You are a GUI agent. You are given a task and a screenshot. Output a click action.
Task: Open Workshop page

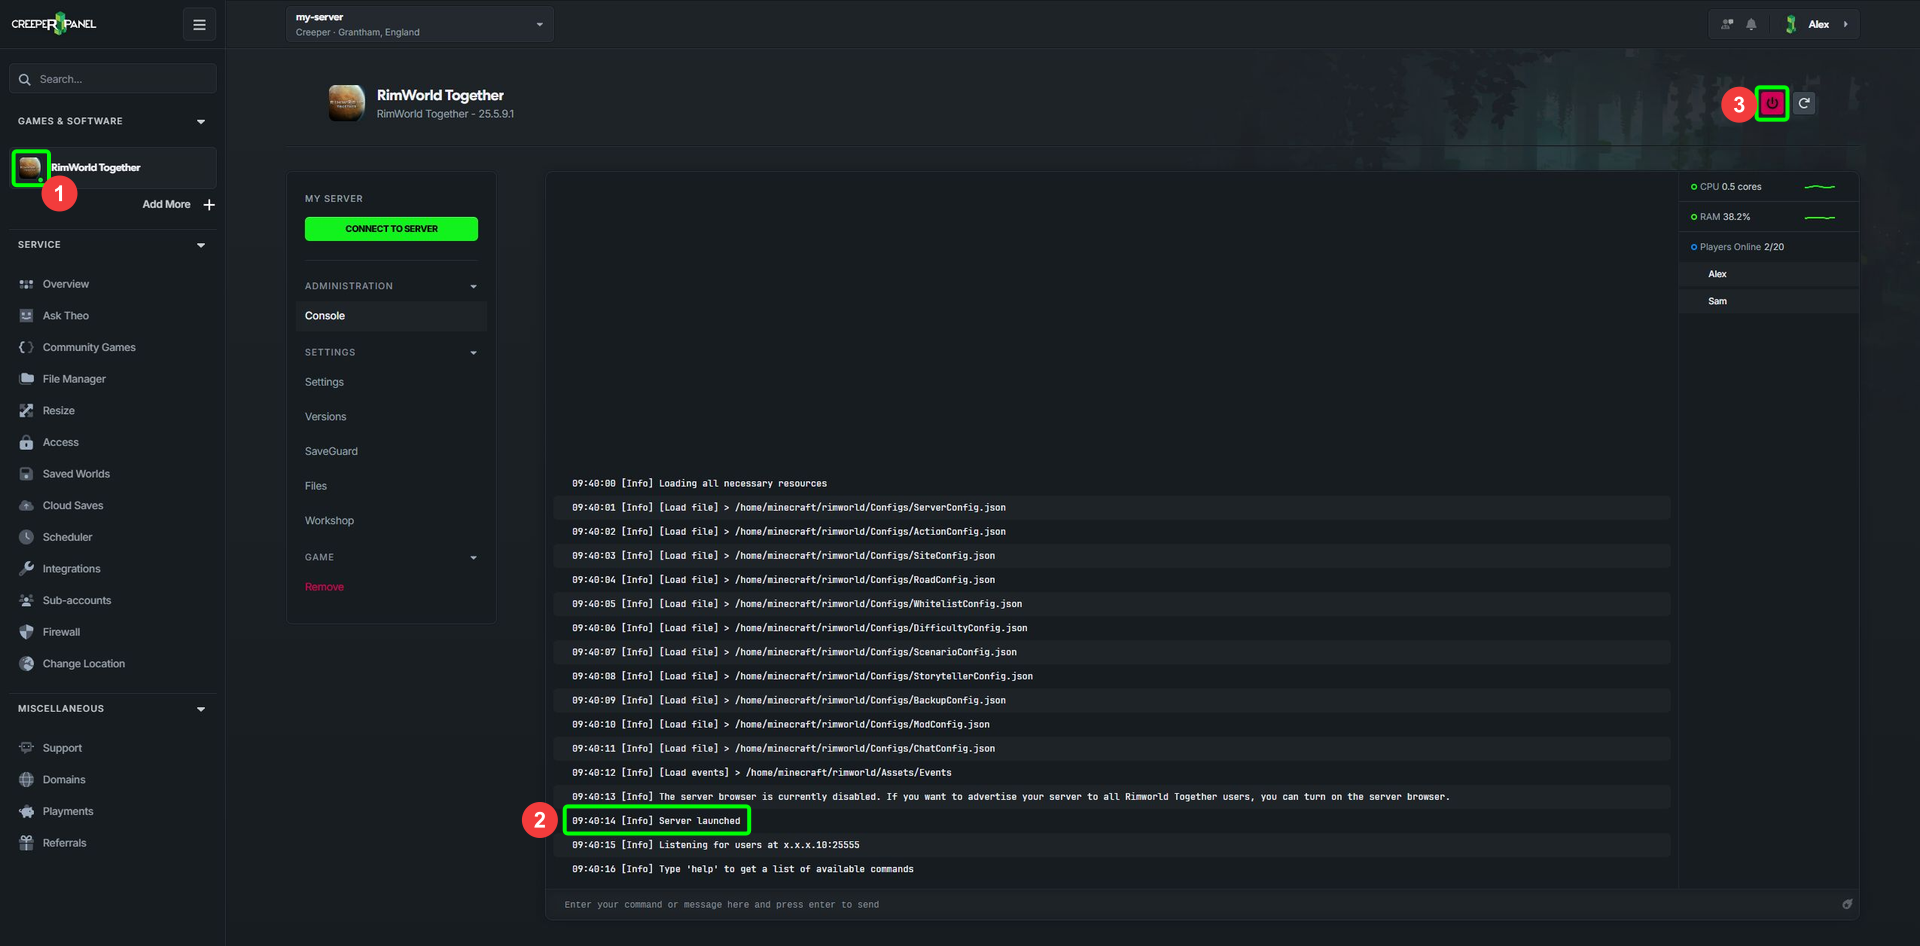click(329, 521)
